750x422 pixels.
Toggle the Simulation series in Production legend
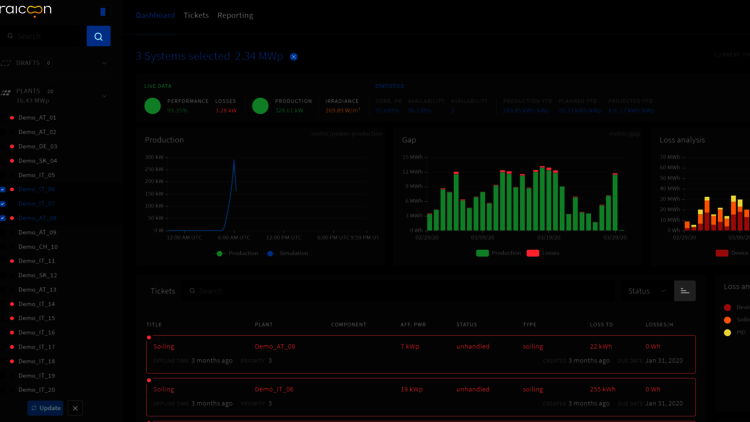[x=288, y=254]
